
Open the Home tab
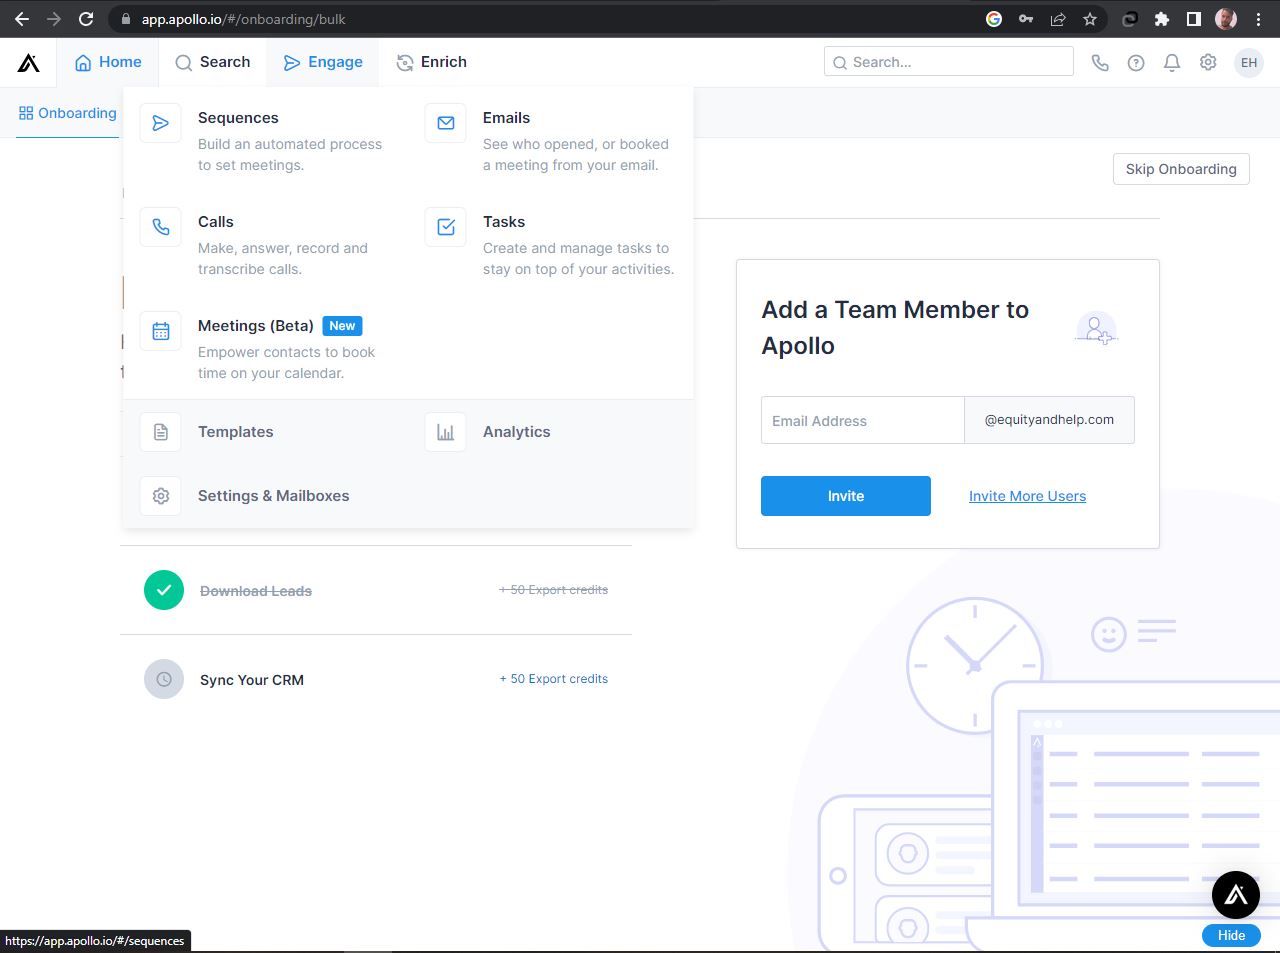coord(108,62)
